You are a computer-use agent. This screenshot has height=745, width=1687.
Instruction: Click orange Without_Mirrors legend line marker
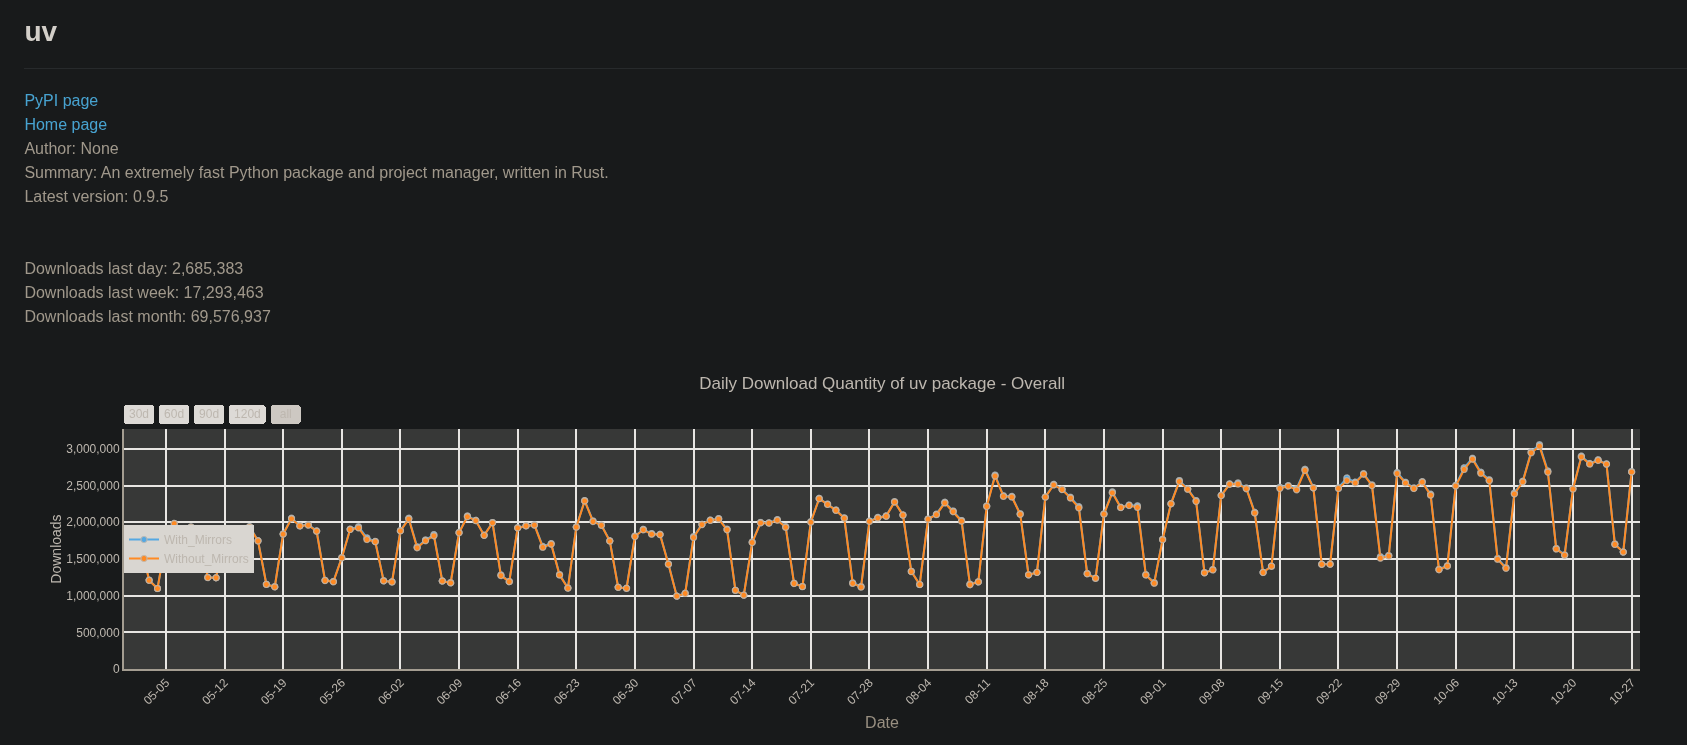point(144,559)
